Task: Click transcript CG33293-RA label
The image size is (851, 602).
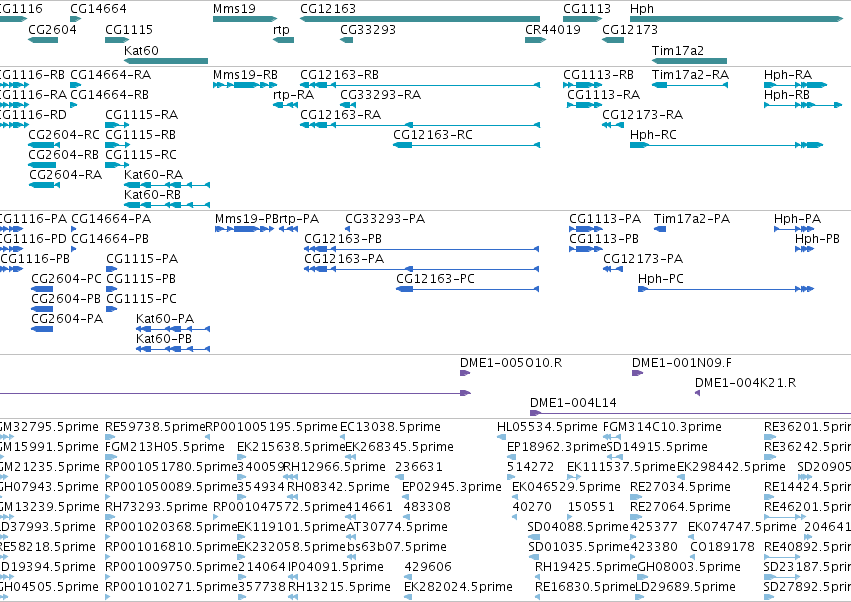Action: click(380, 94)
